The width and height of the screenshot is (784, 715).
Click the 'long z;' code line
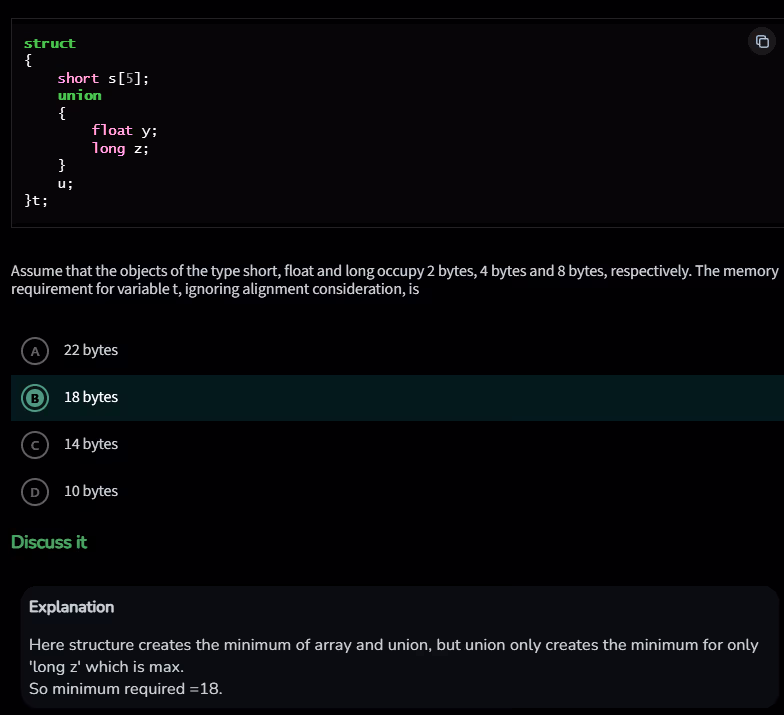click(x=120, y=148)
